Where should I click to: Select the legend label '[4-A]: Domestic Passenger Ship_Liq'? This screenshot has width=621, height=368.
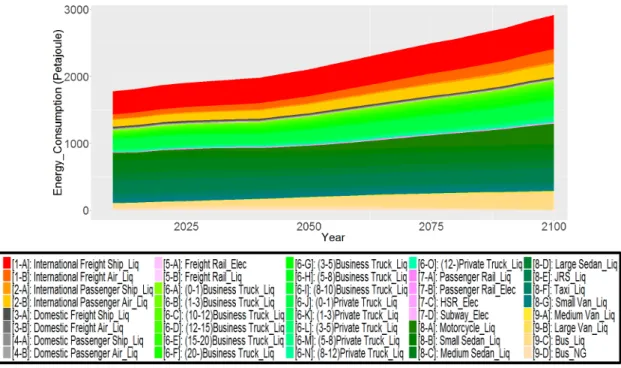(x=78, y=340)
